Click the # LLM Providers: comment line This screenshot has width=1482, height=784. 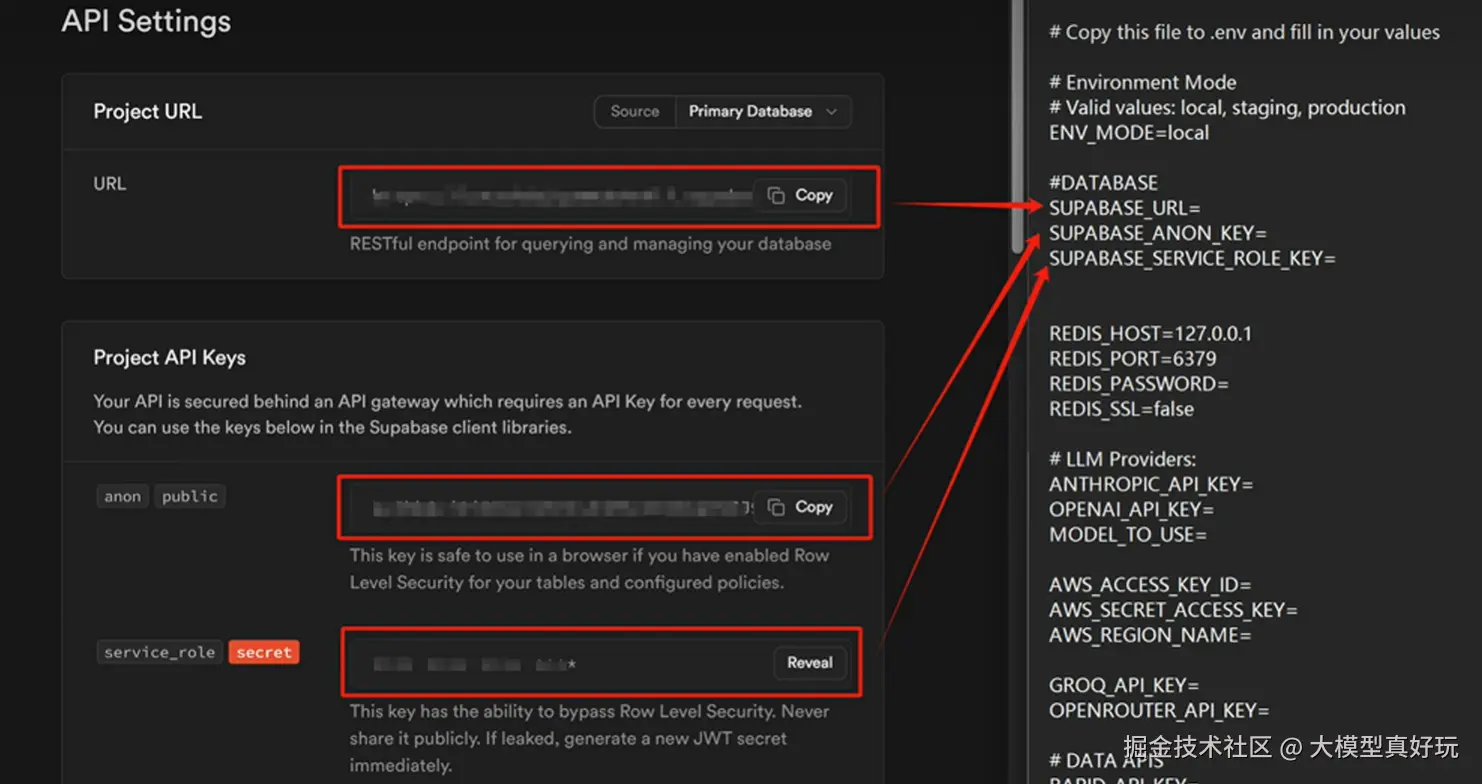point(1122,459)
